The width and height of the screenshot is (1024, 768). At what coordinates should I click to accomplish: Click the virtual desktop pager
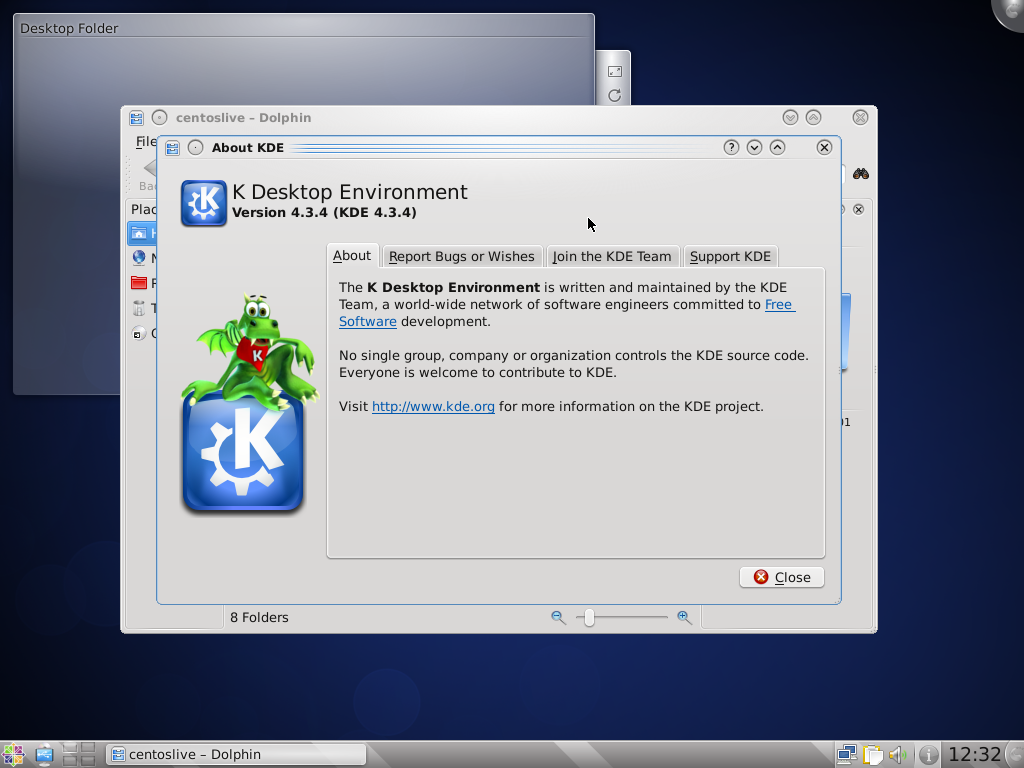(x=79, y=754)
